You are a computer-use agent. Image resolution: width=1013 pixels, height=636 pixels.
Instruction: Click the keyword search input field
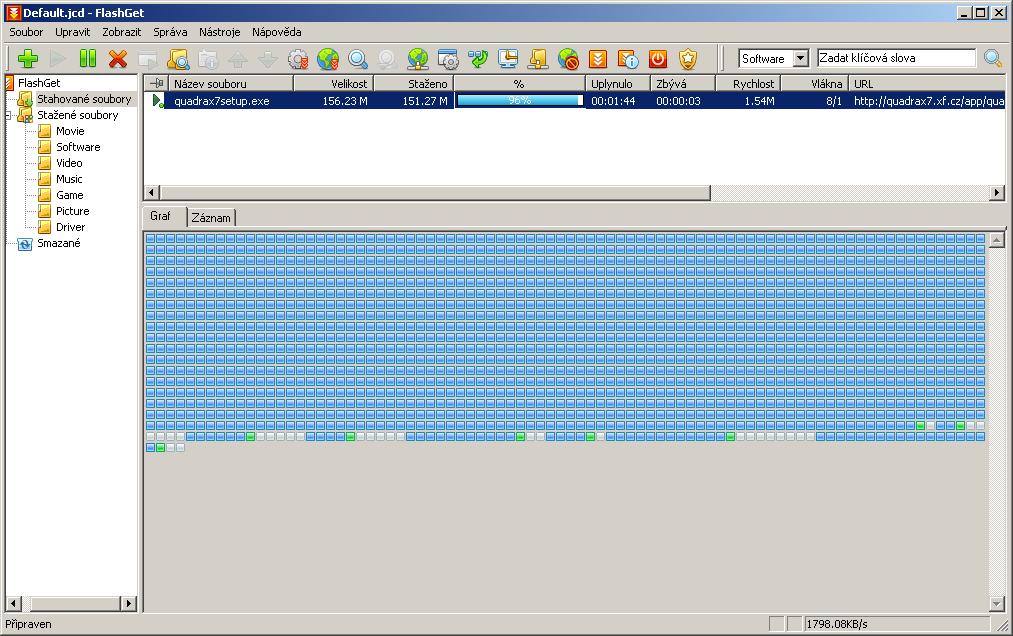pyautogui.click(x=896, y=59)
